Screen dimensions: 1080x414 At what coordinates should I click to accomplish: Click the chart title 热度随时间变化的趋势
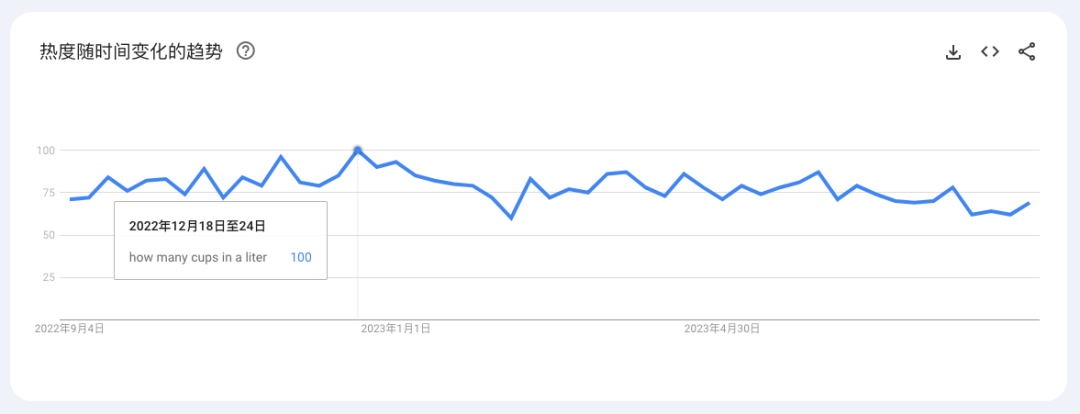click(130, 51)
